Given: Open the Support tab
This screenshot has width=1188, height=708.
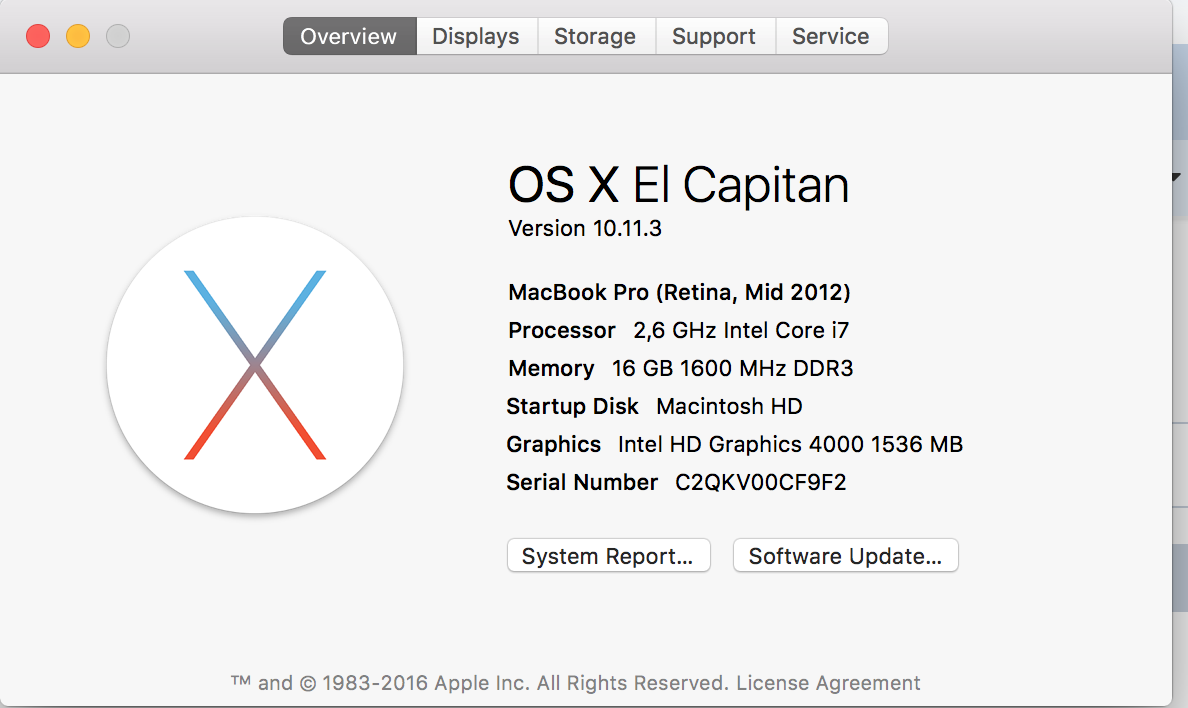Looking at the screenshot, I should [715, 36].
